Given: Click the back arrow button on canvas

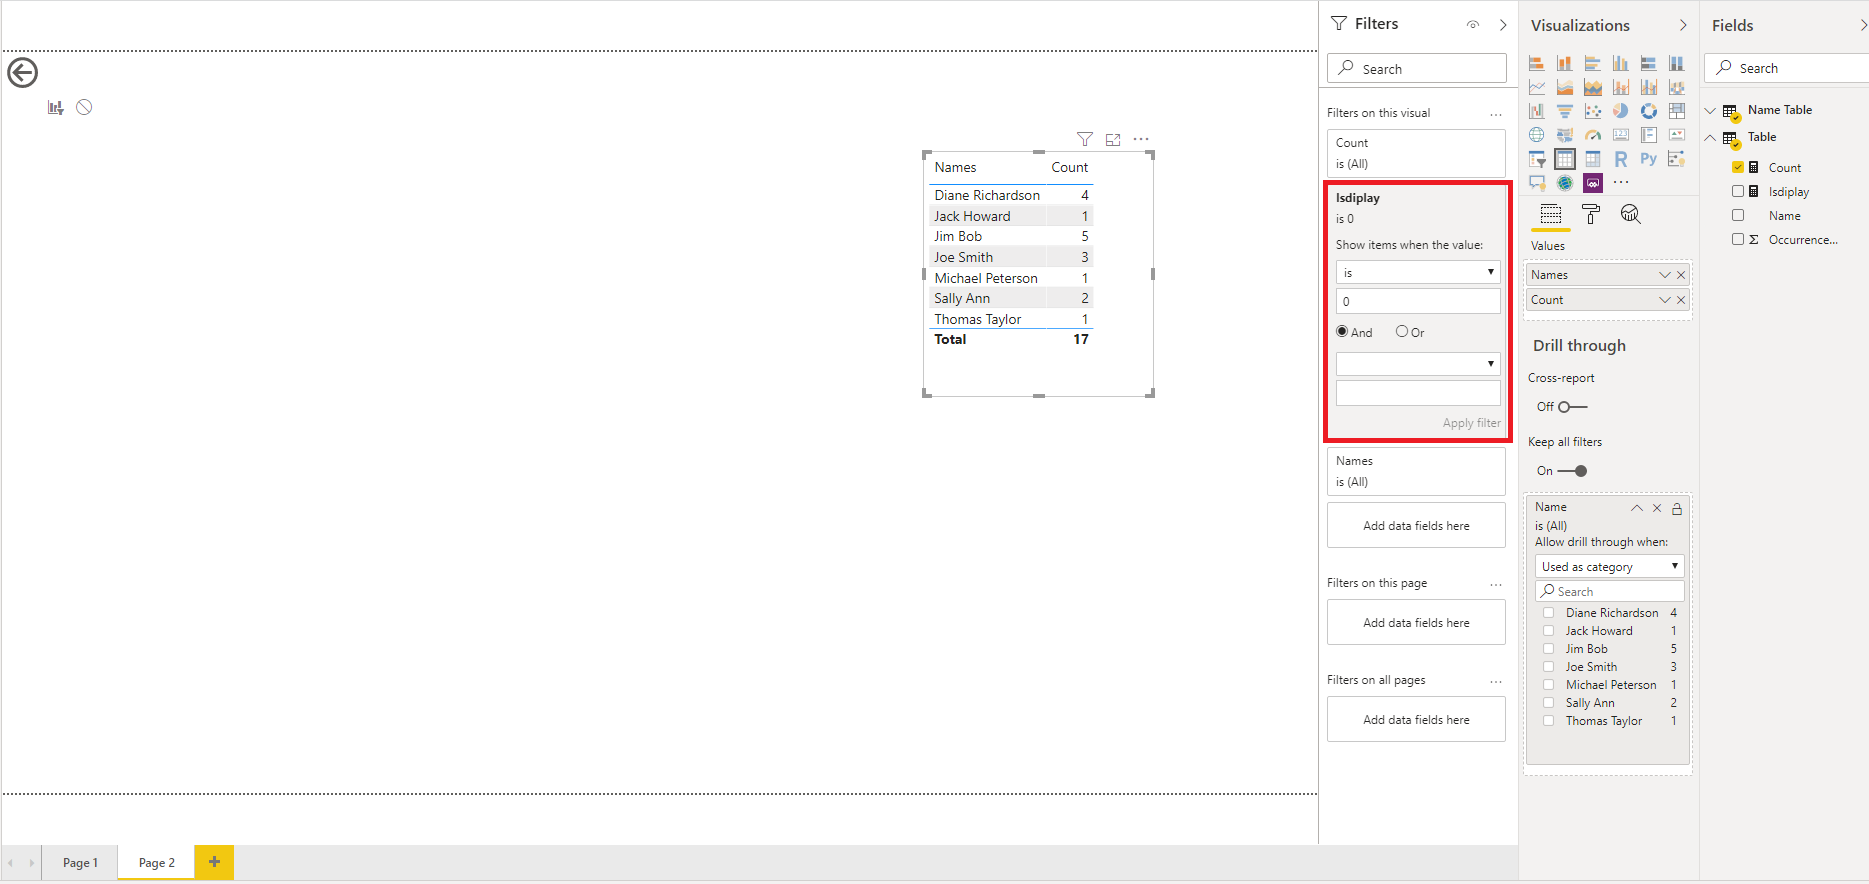Looking at the screenshot, I should (22, 73).
